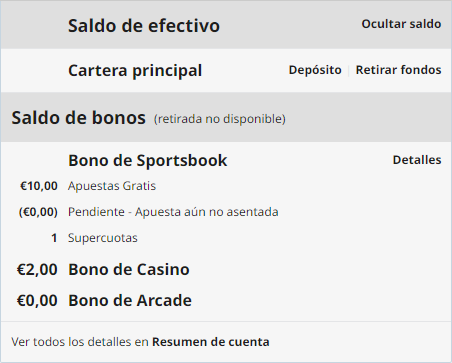Viewport: 452px width, 363px height.
Task: Open the Depósito link
Action: 315,70
